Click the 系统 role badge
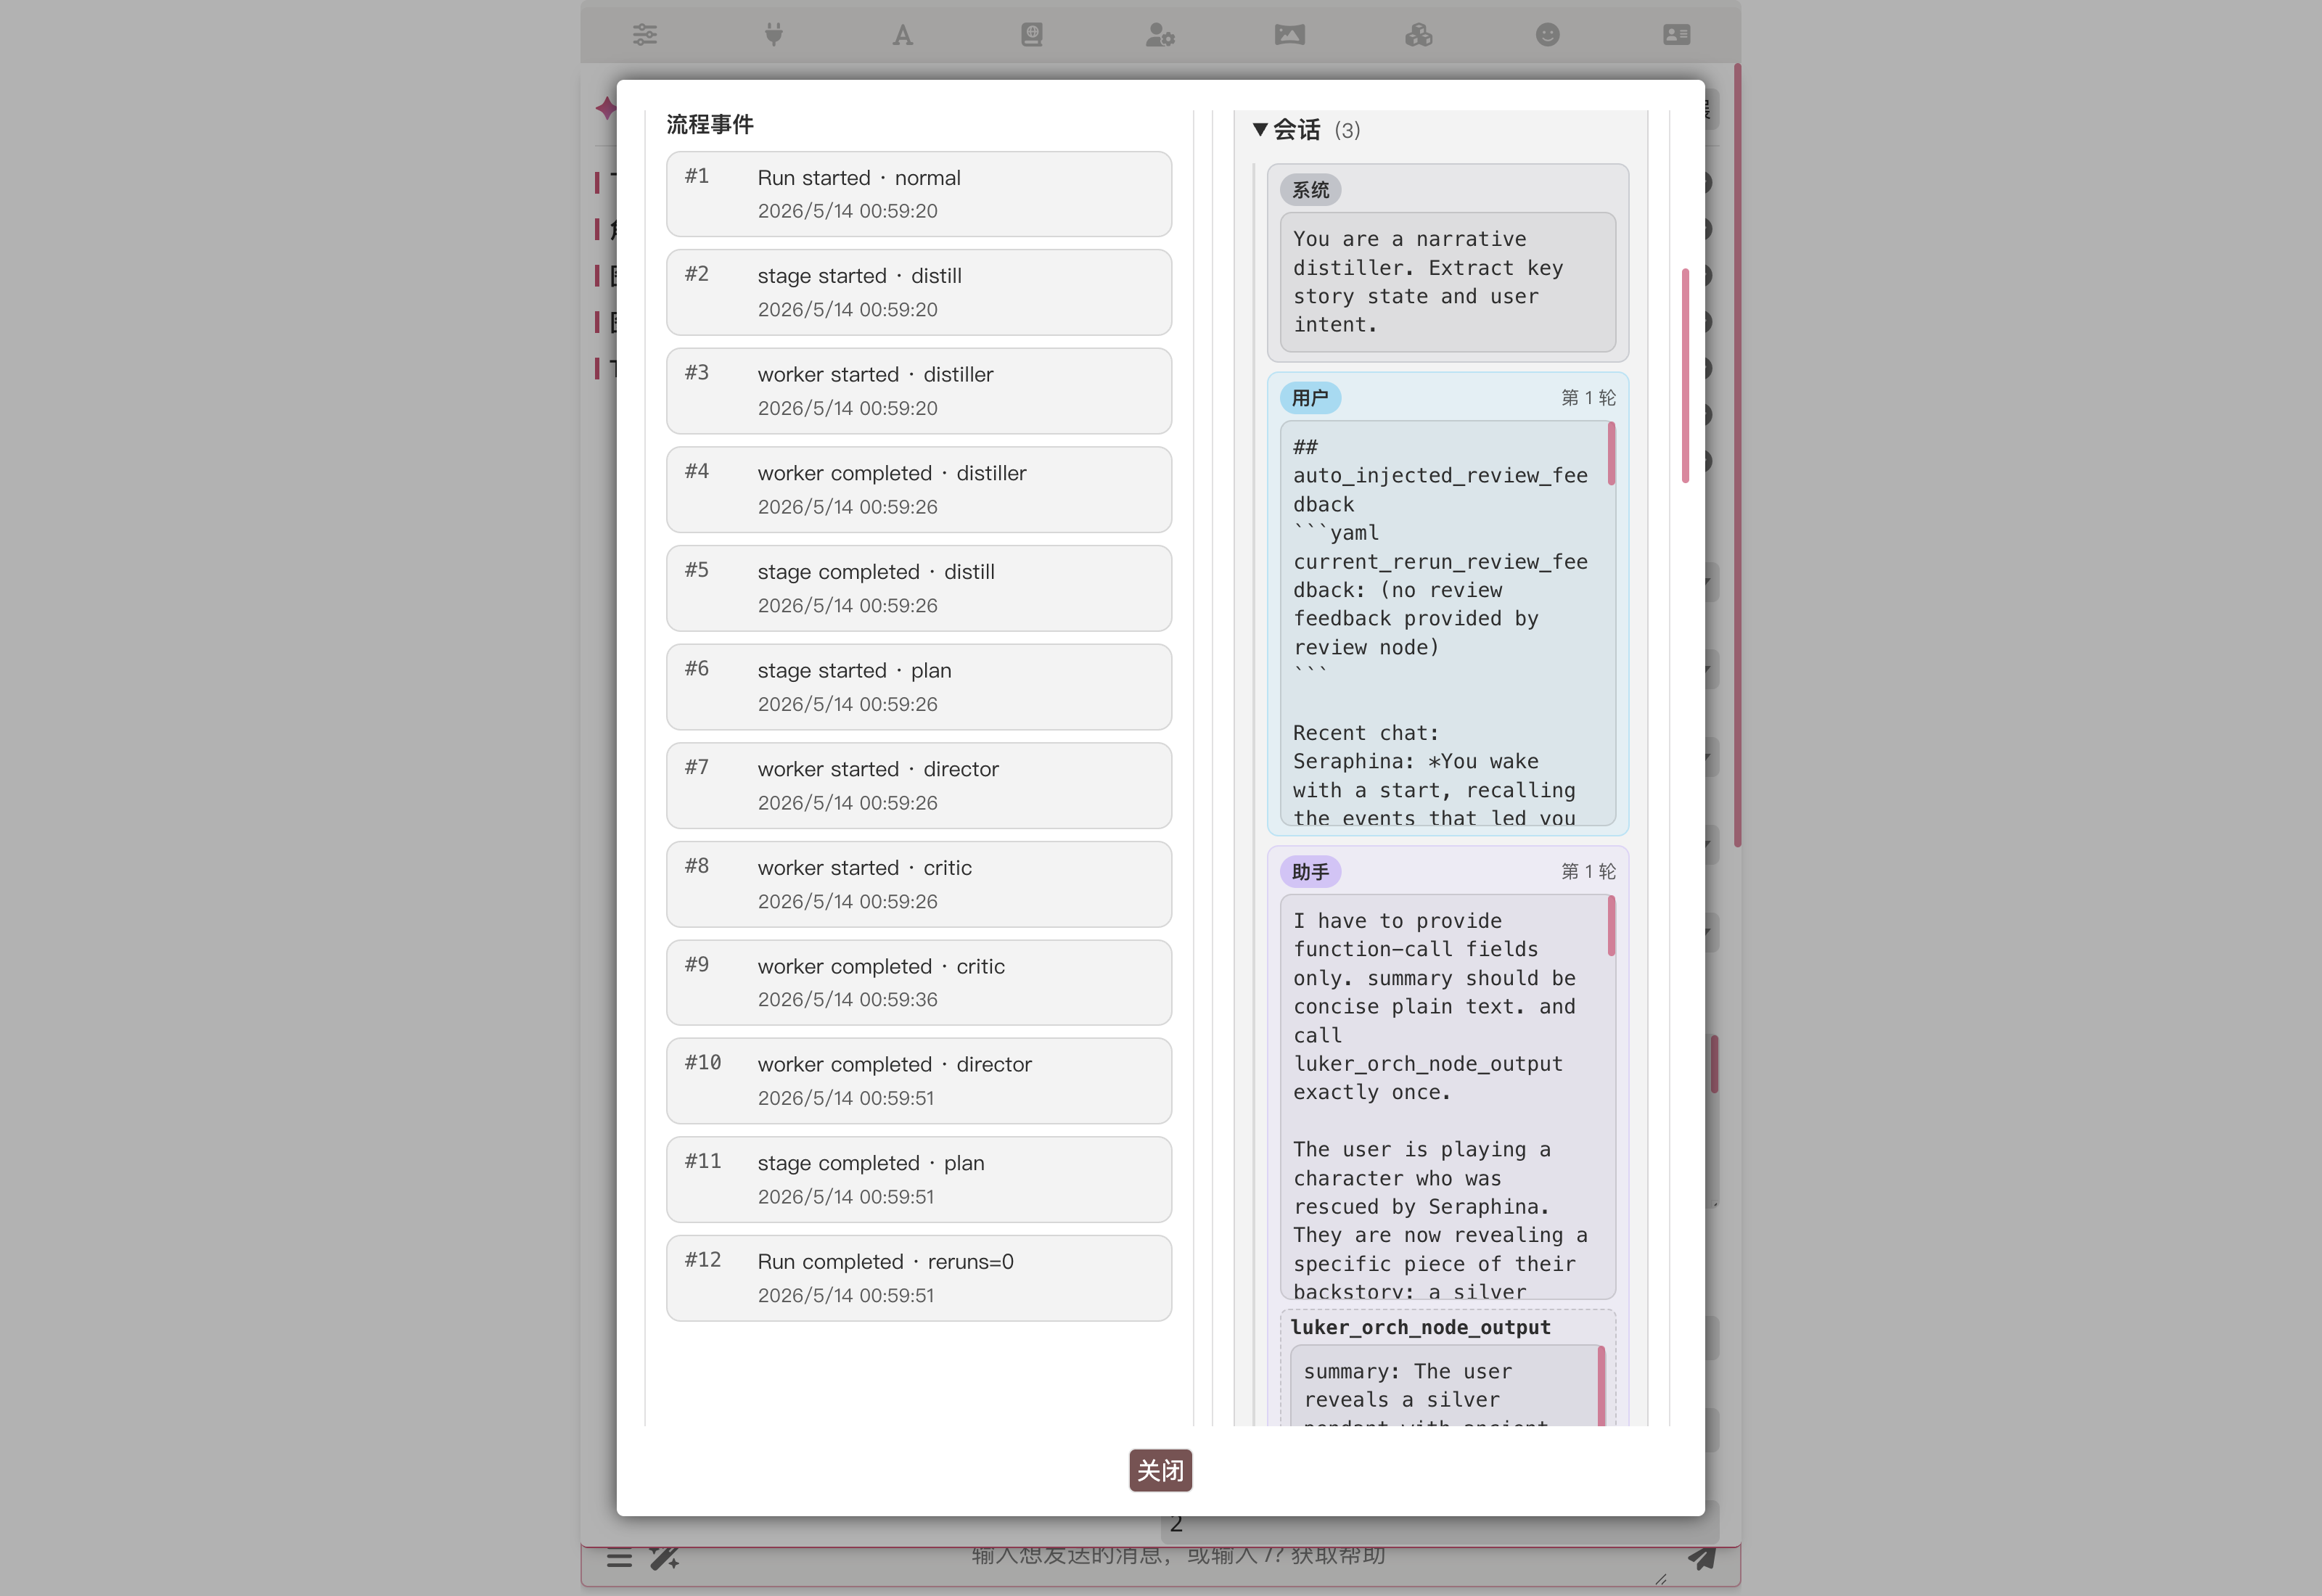The image size is (2322, 1596). (x=1310, y=190)
